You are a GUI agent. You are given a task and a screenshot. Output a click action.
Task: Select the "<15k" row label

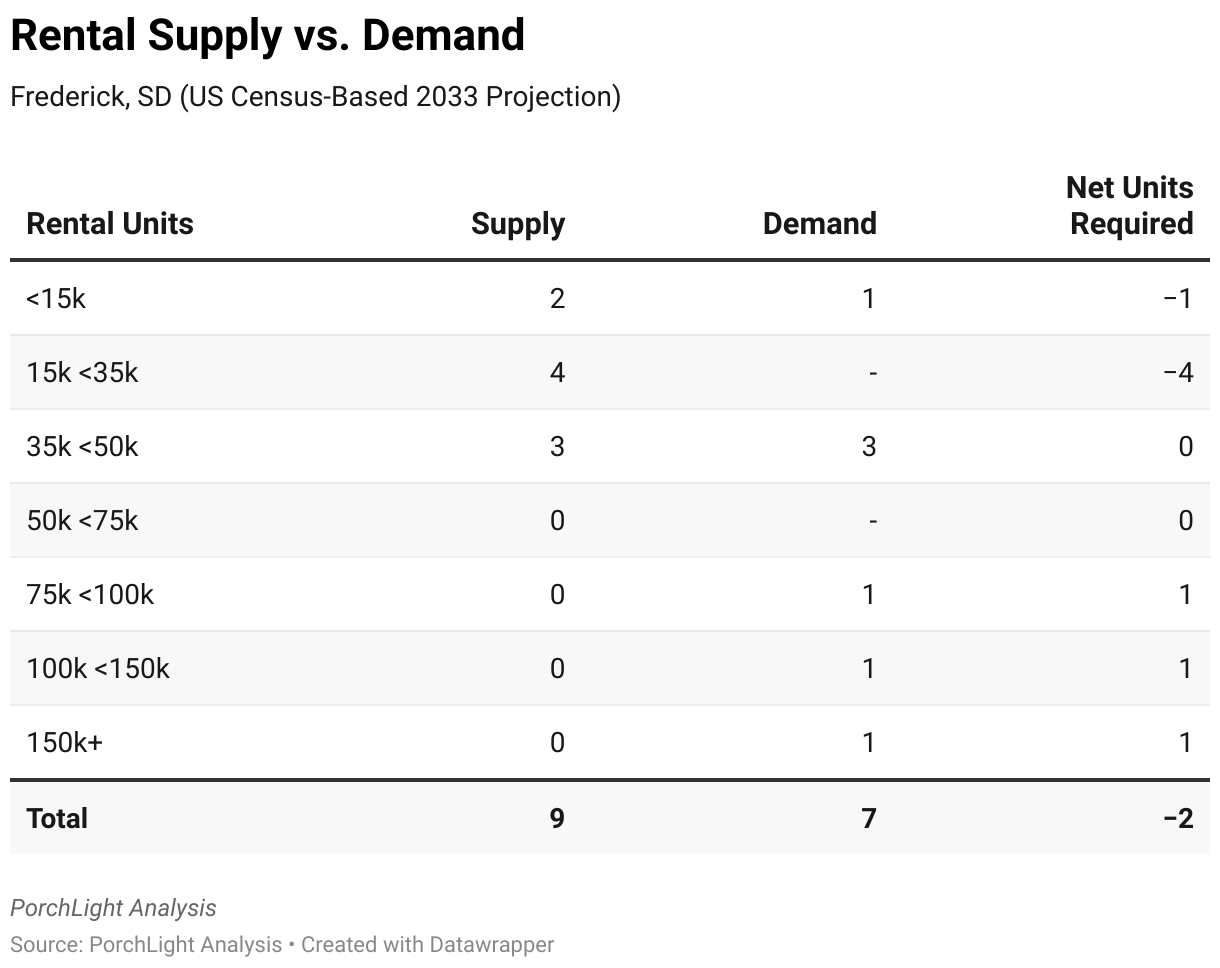coord(56,298)
